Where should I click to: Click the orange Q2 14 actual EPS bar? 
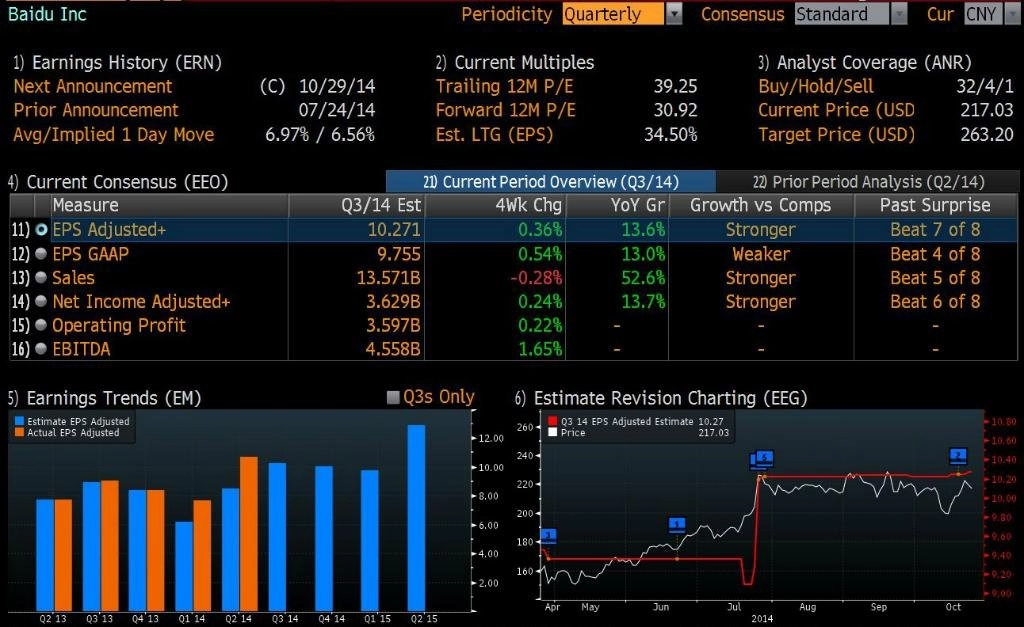[x=249, y=534]
